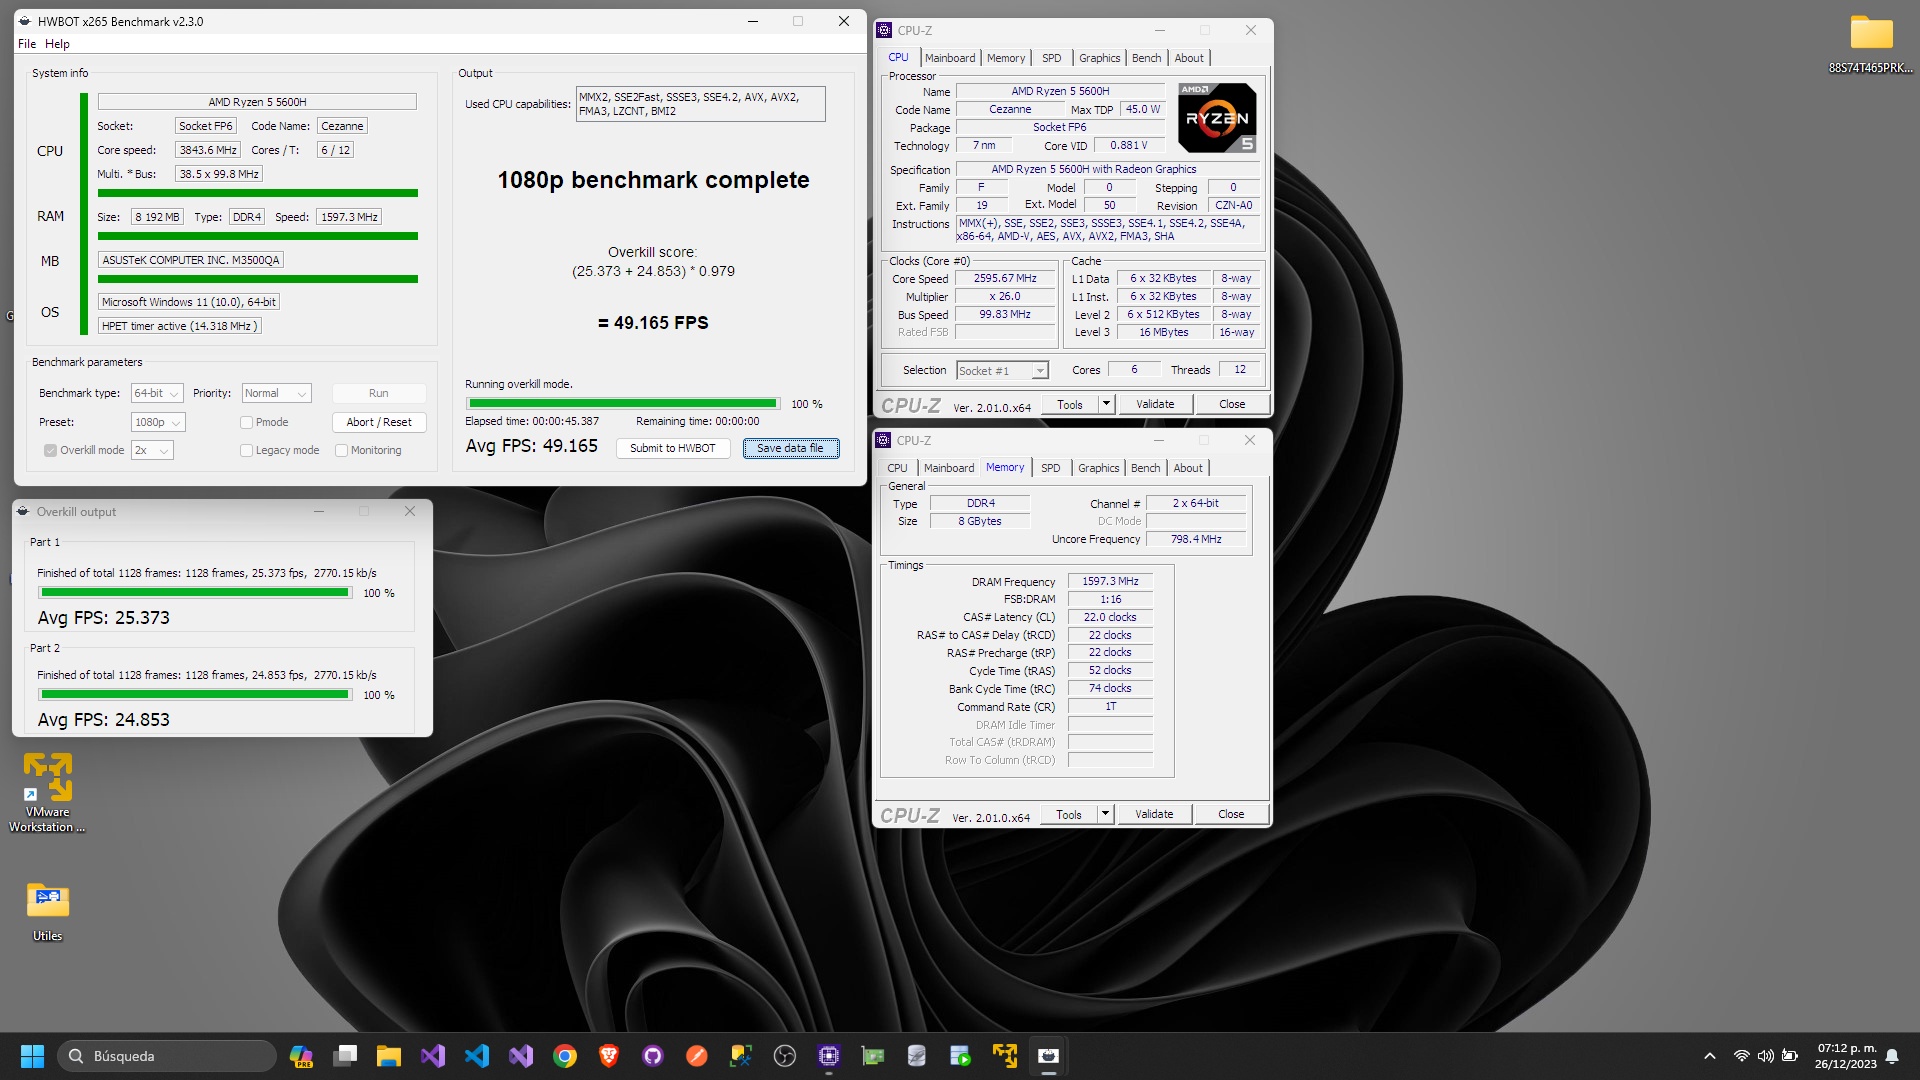Switch to CPU tab in bottom CPU-Z

pyautogui.click(x=897, y=468)
